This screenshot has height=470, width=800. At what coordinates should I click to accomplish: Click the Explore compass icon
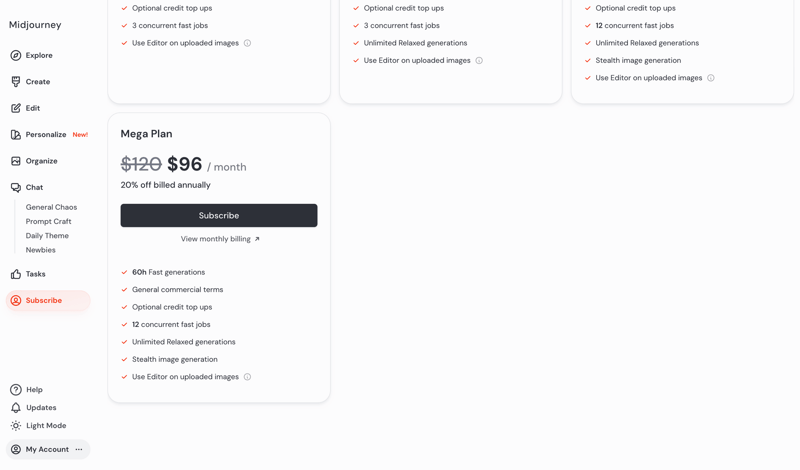16,56
